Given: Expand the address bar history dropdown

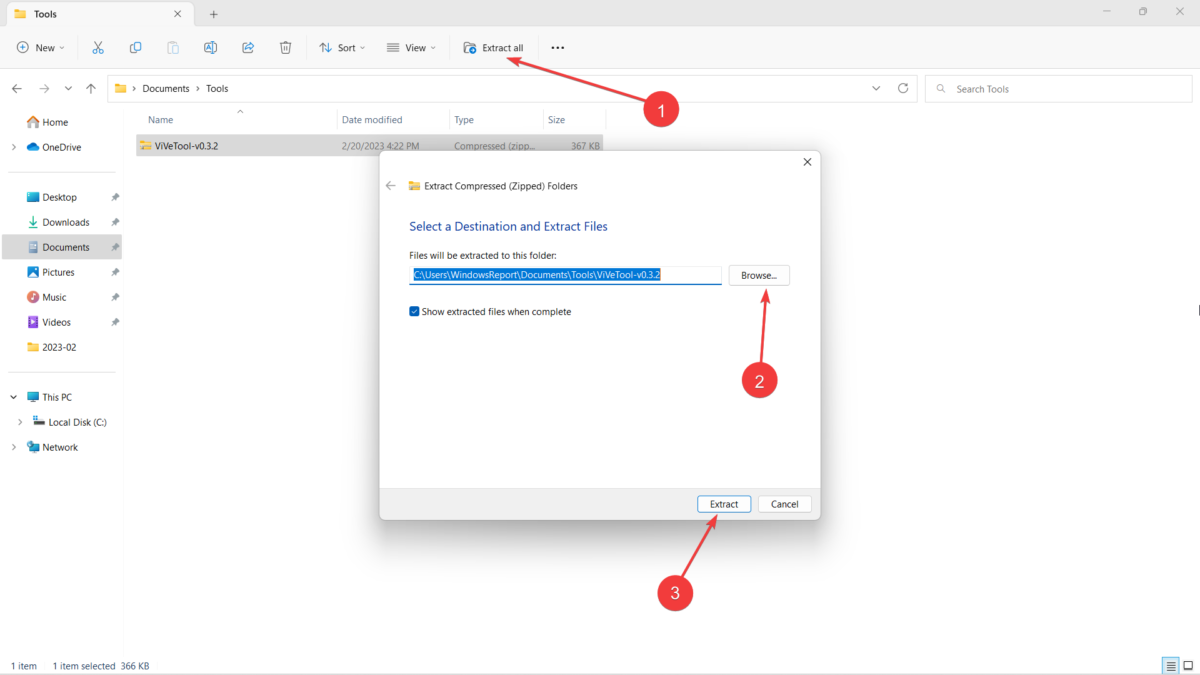Looking at the screenshot, I should 876,88.
